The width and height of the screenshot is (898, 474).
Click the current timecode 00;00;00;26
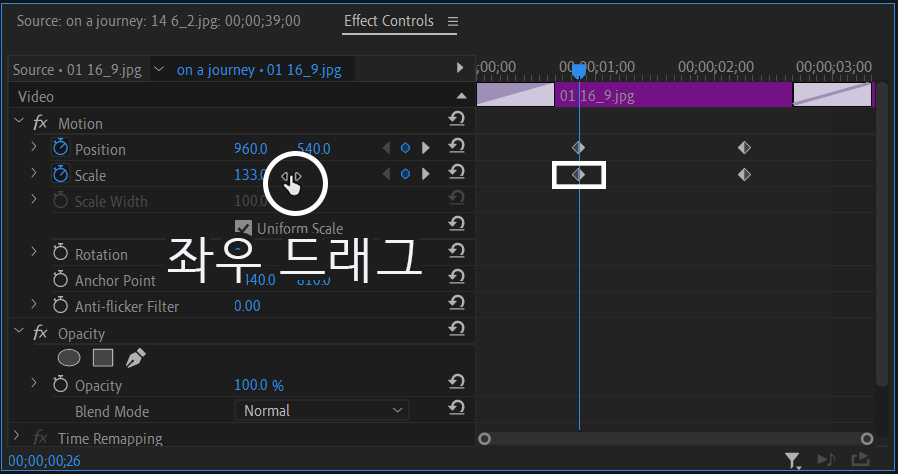[44, 461]
